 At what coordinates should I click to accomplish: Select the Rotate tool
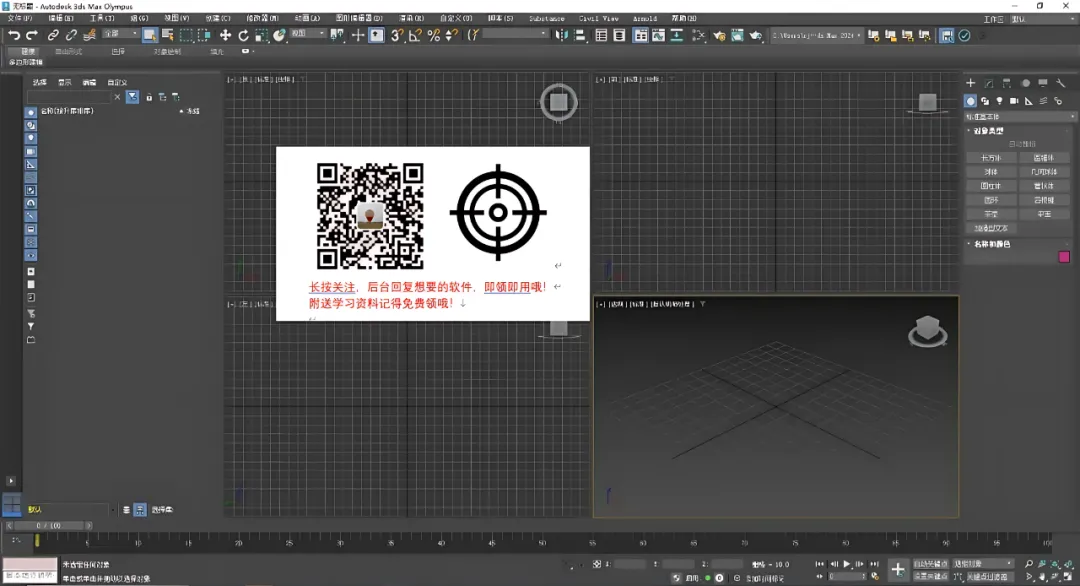(x=243, y=35)
